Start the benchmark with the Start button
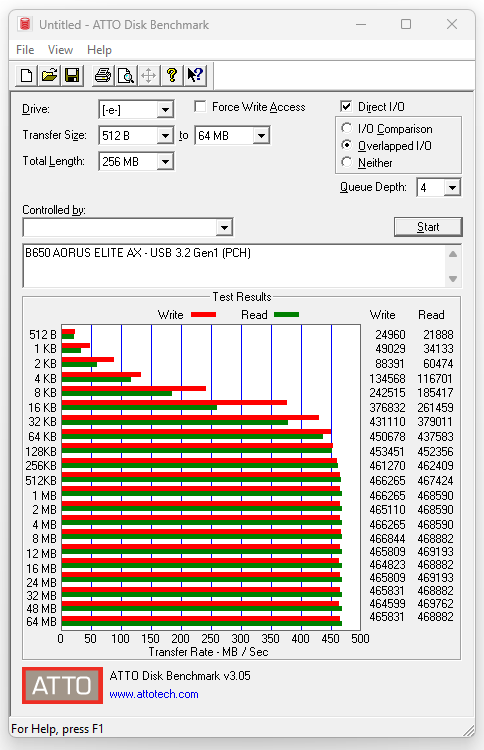 coord(428,227)
